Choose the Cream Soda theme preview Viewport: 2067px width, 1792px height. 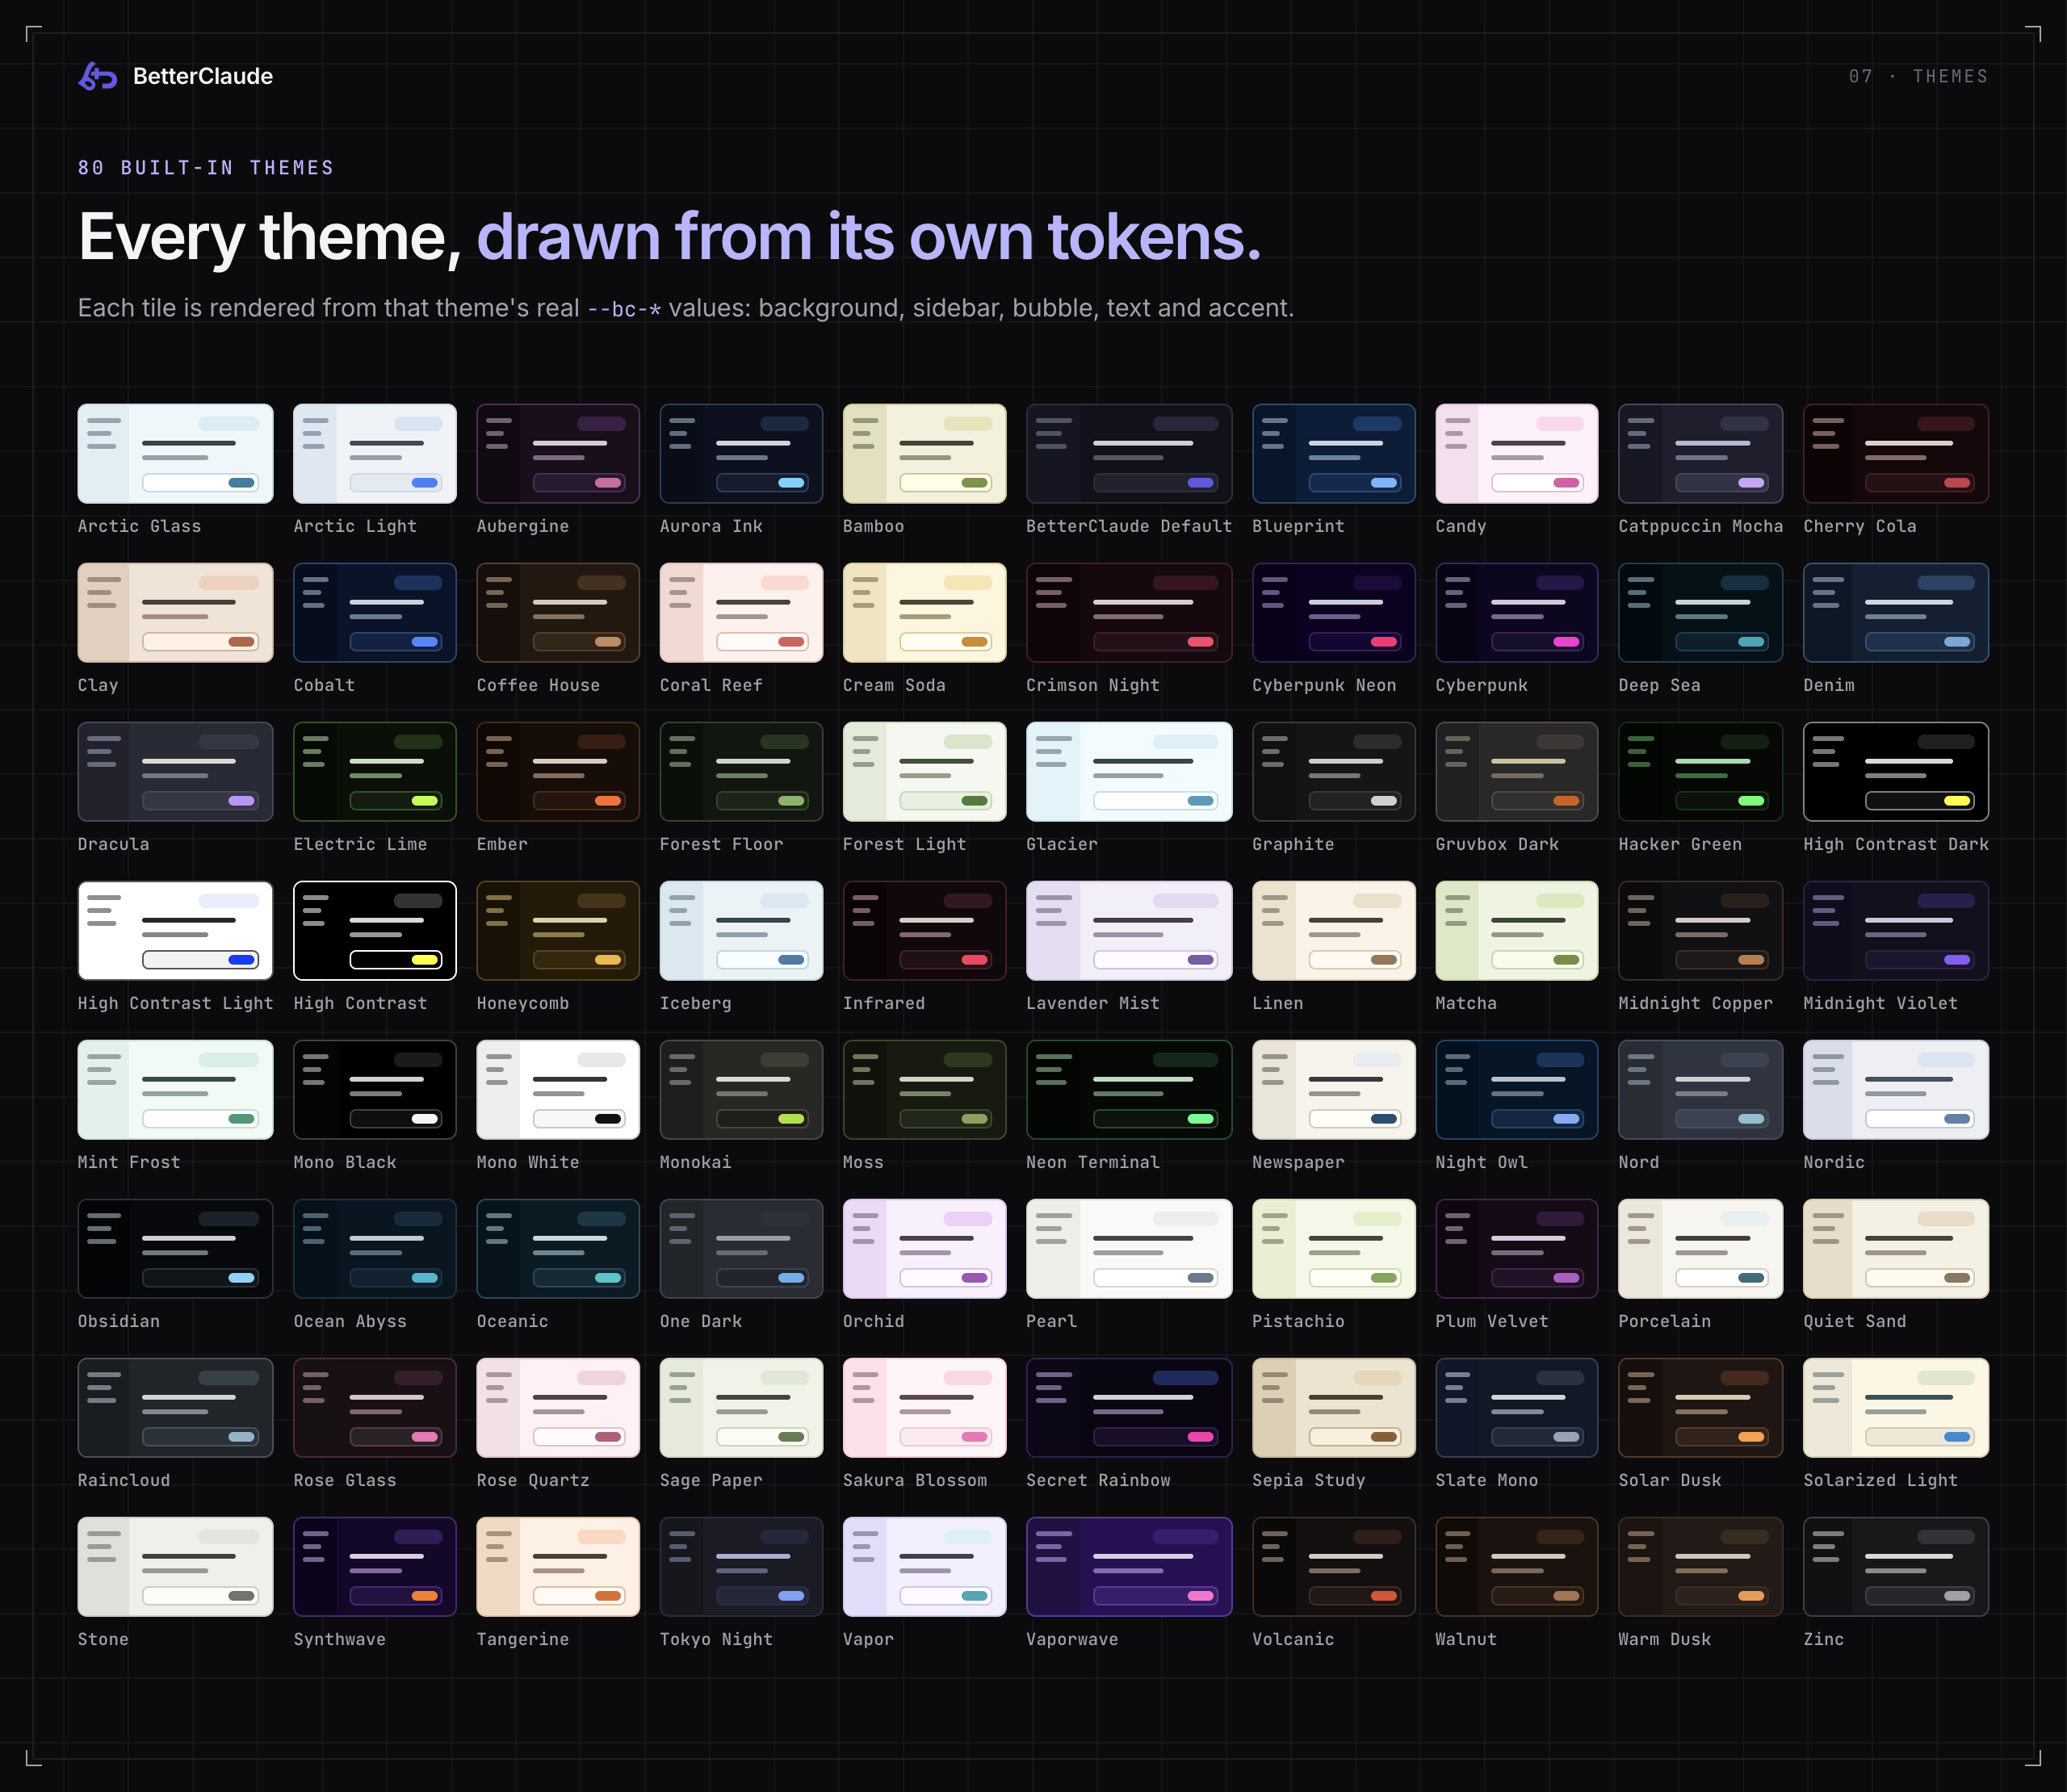coord(924,612)
